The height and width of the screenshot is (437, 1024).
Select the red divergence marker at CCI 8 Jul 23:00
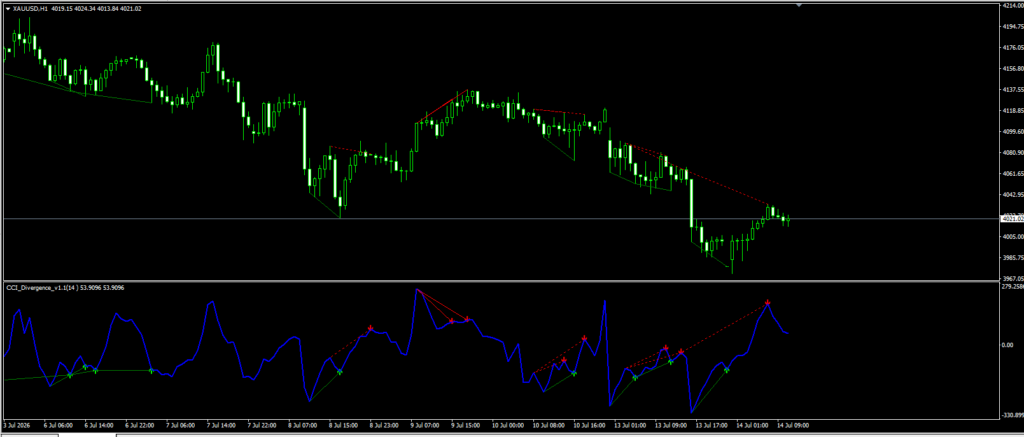370,328
